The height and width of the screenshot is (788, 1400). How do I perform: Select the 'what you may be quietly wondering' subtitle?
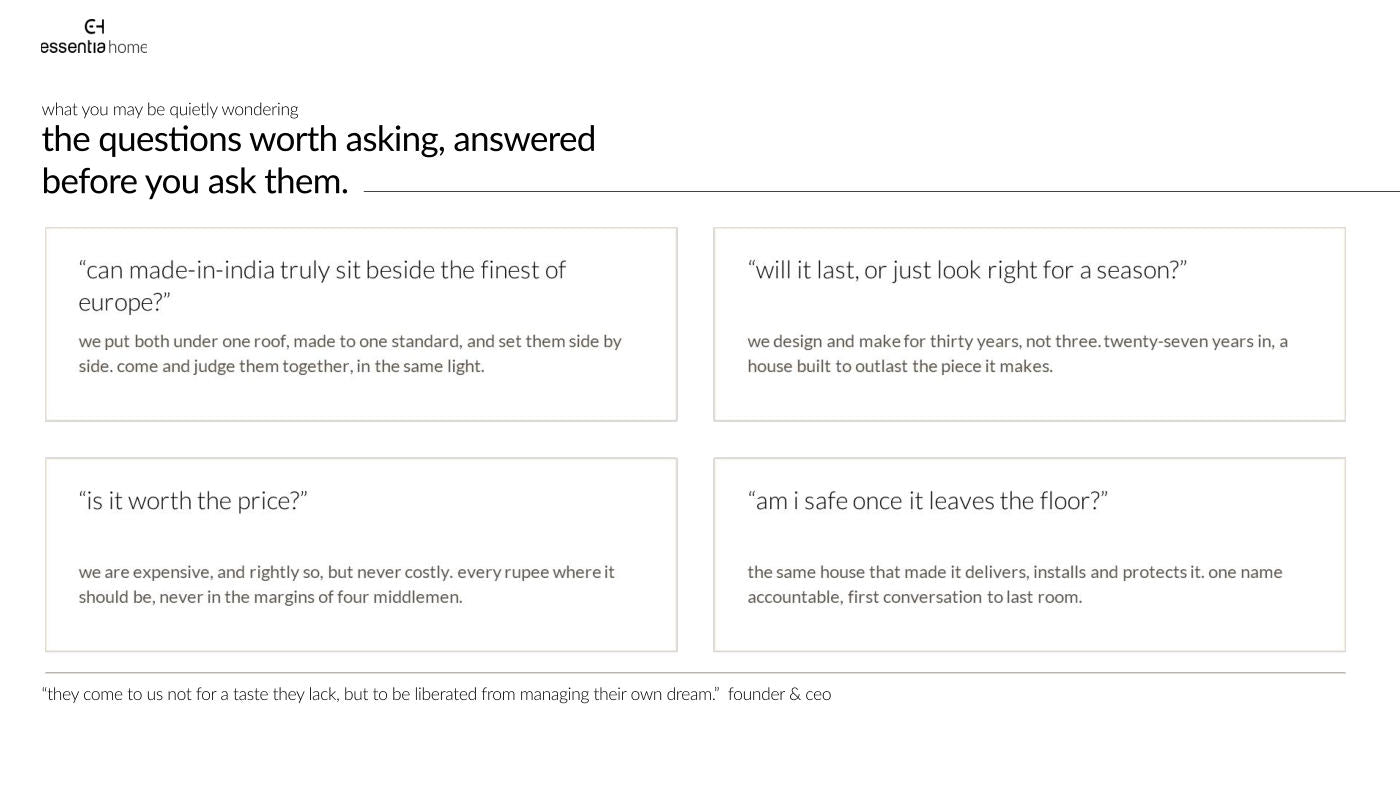click(x=170, y=109)
